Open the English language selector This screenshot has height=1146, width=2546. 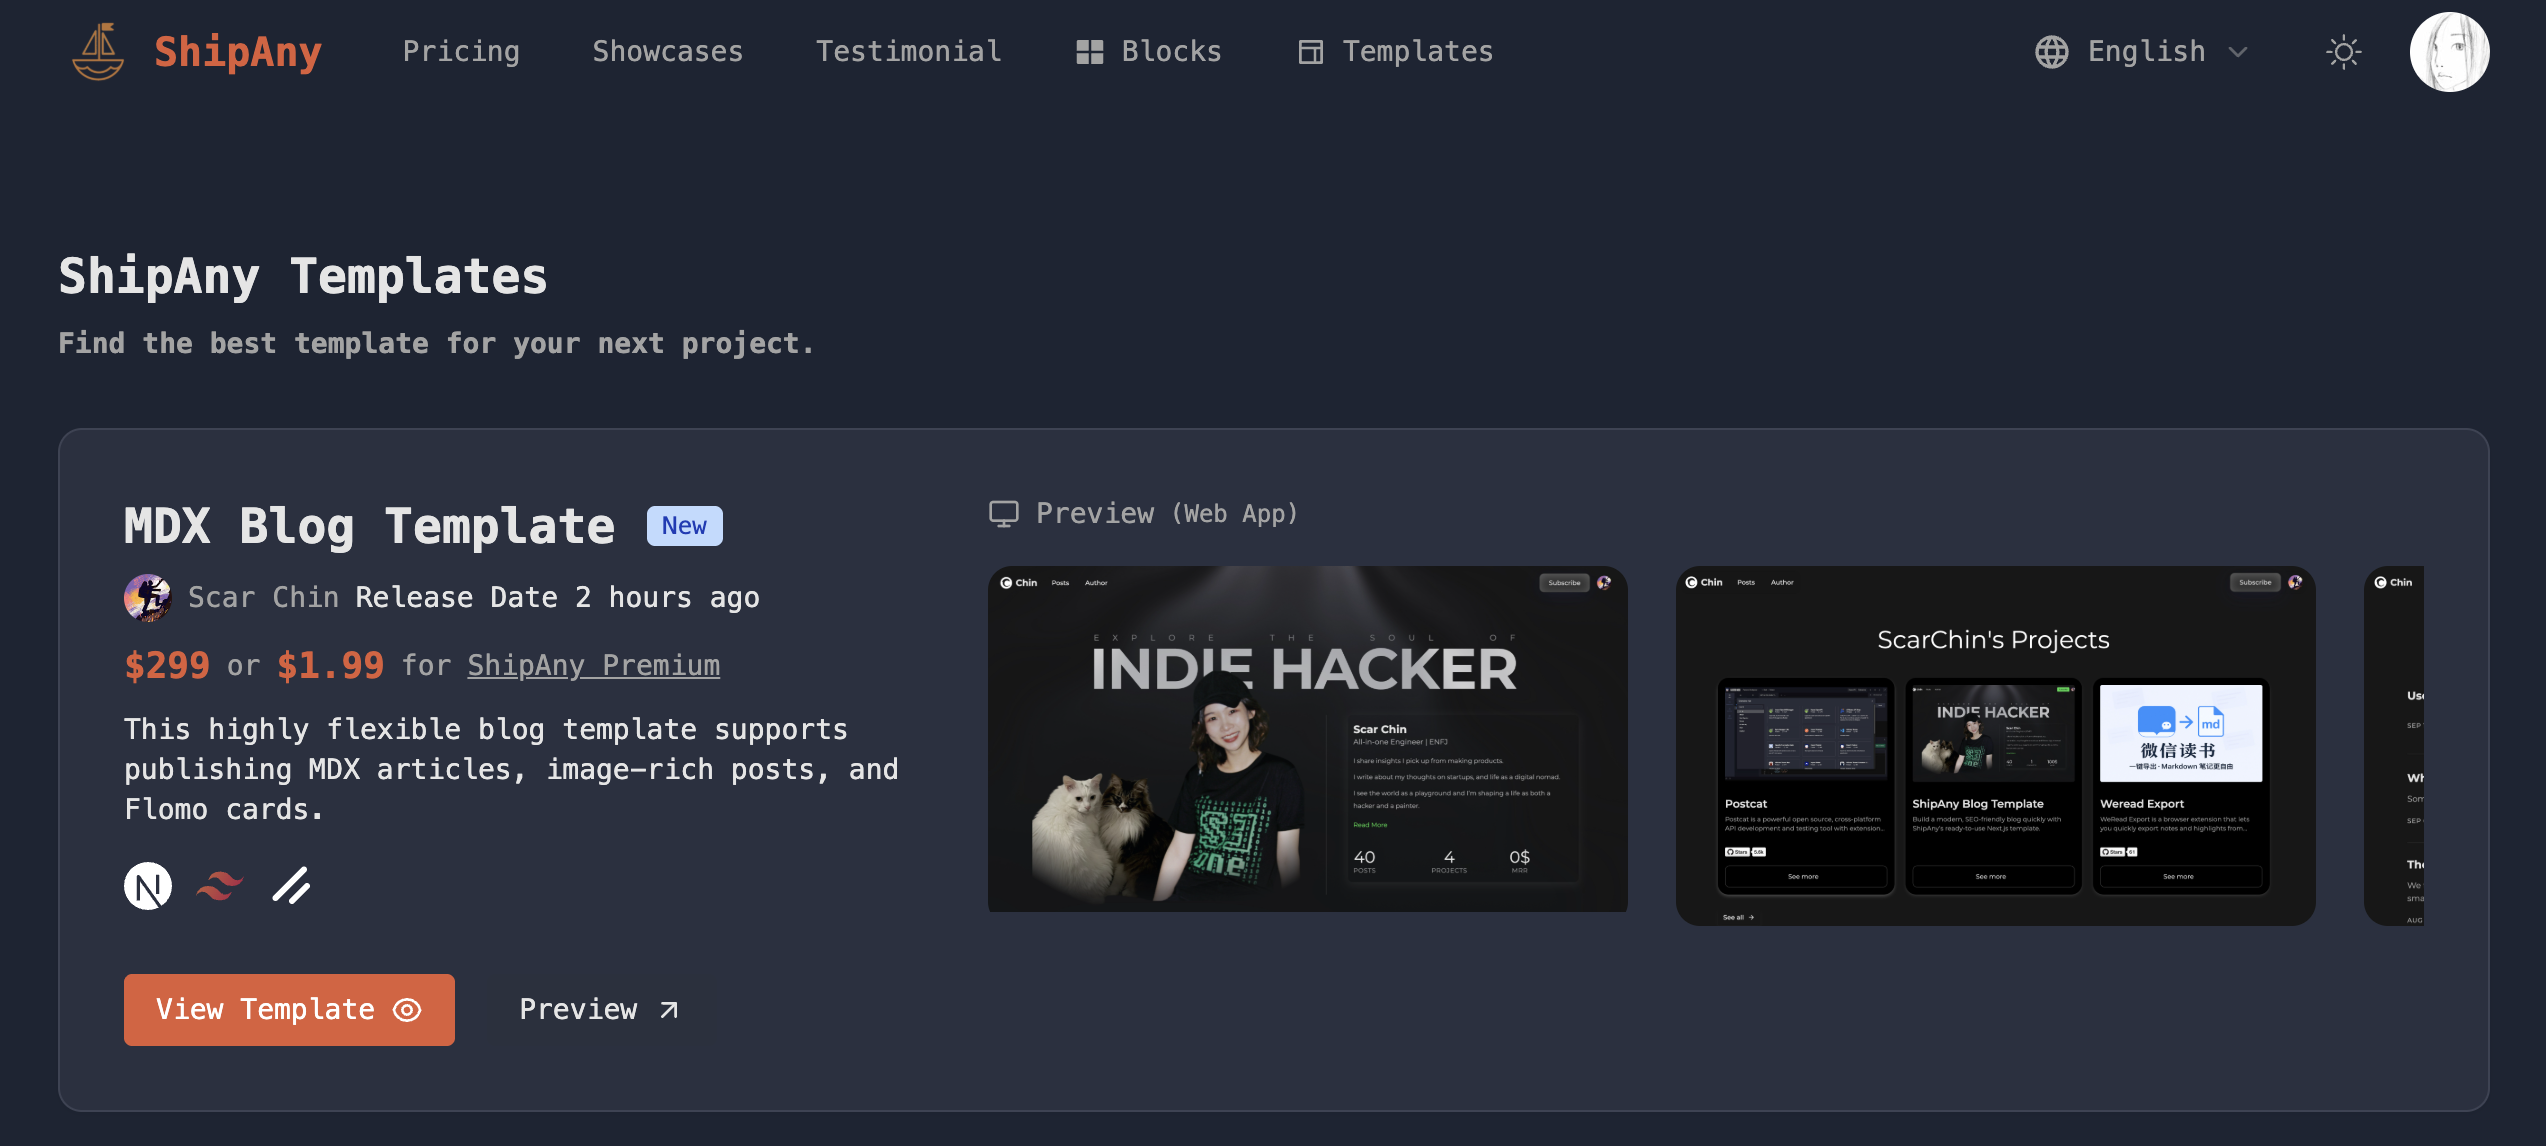click(2145, 52)
